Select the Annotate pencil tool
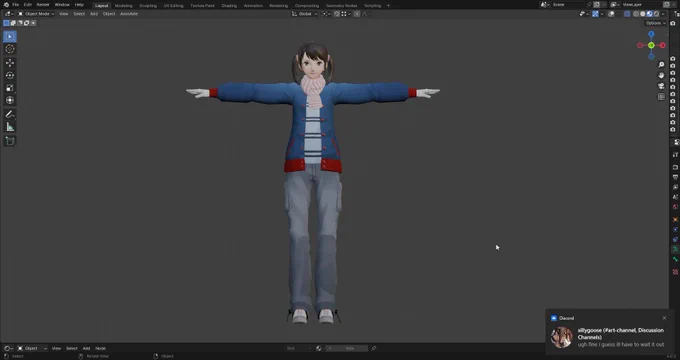This screenshot has width=680, height=360. pyautogui.click(x=10, y=115)
